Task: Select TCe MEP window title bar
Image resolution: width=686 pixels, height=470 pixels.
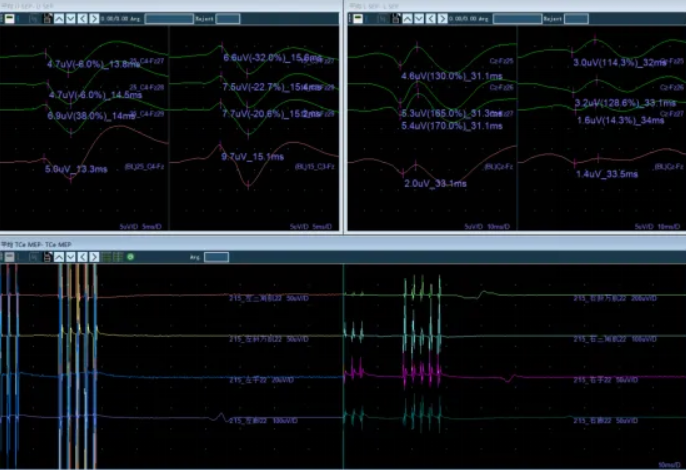Action: tap(343, 244)
